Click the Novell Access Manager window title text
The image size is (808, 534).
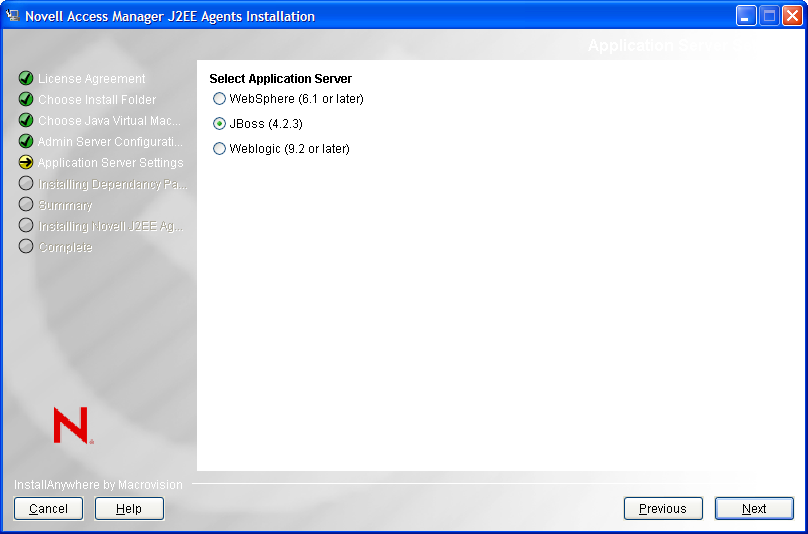170,16
